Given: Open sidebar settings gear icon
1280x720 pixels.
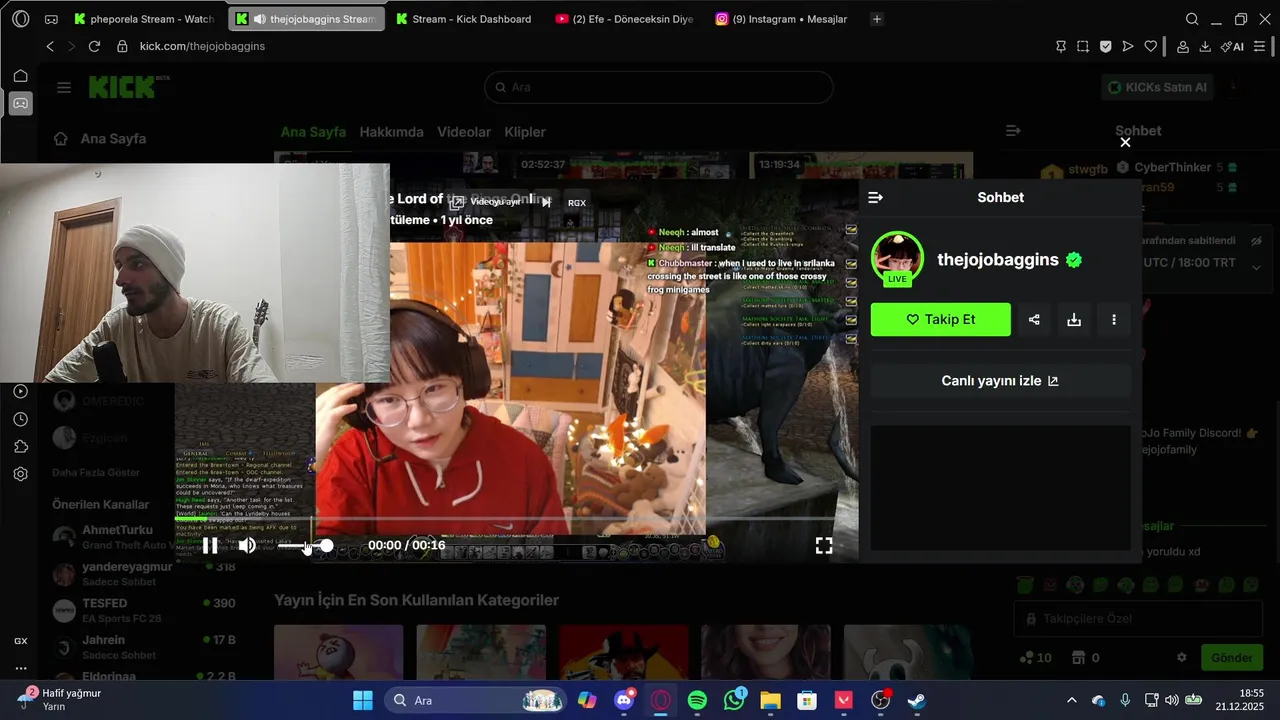Looking at the screenshot, I should [x=20, y=474].
